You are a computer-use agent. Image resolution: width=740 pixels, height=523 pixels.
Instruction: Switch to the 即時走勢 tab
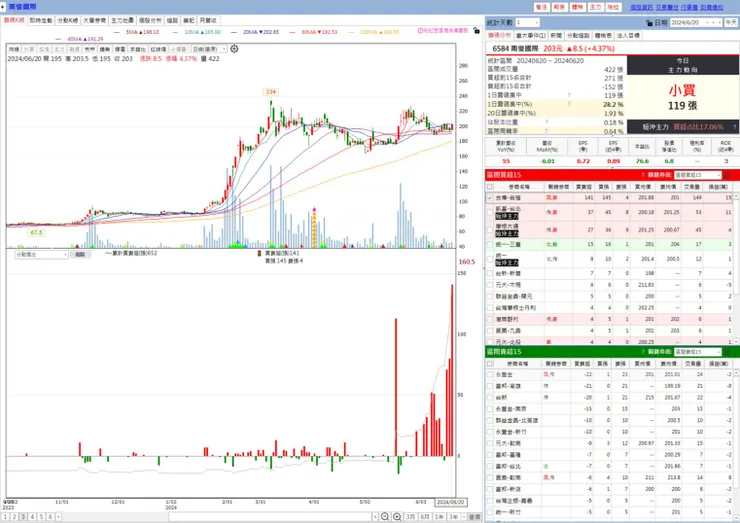(41, 21)
